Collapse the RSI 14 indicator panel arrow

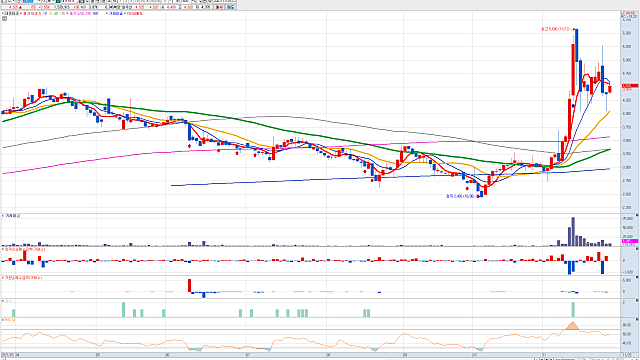3,320
